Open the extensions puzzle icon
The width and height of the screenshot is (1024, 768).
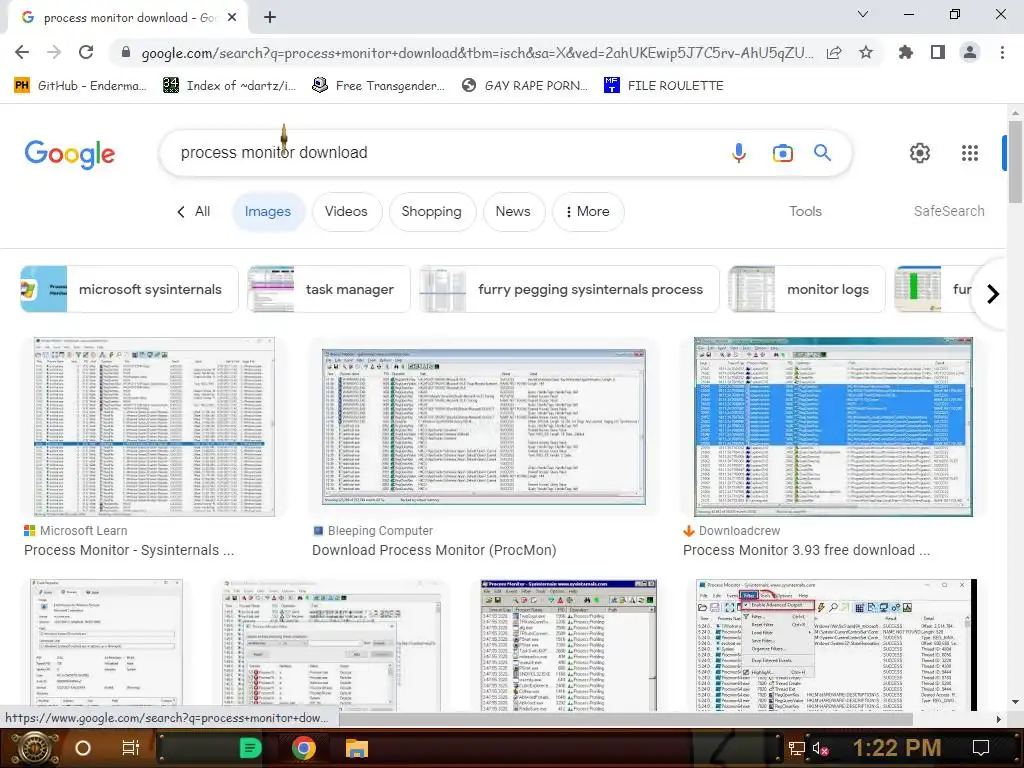[905, 52]
